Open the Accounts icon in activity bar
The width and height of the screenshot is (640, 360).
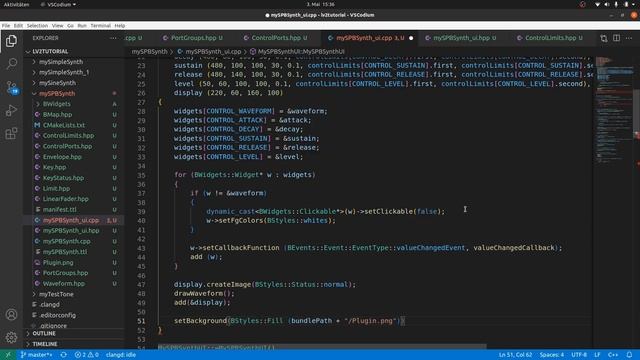[11, 314]
